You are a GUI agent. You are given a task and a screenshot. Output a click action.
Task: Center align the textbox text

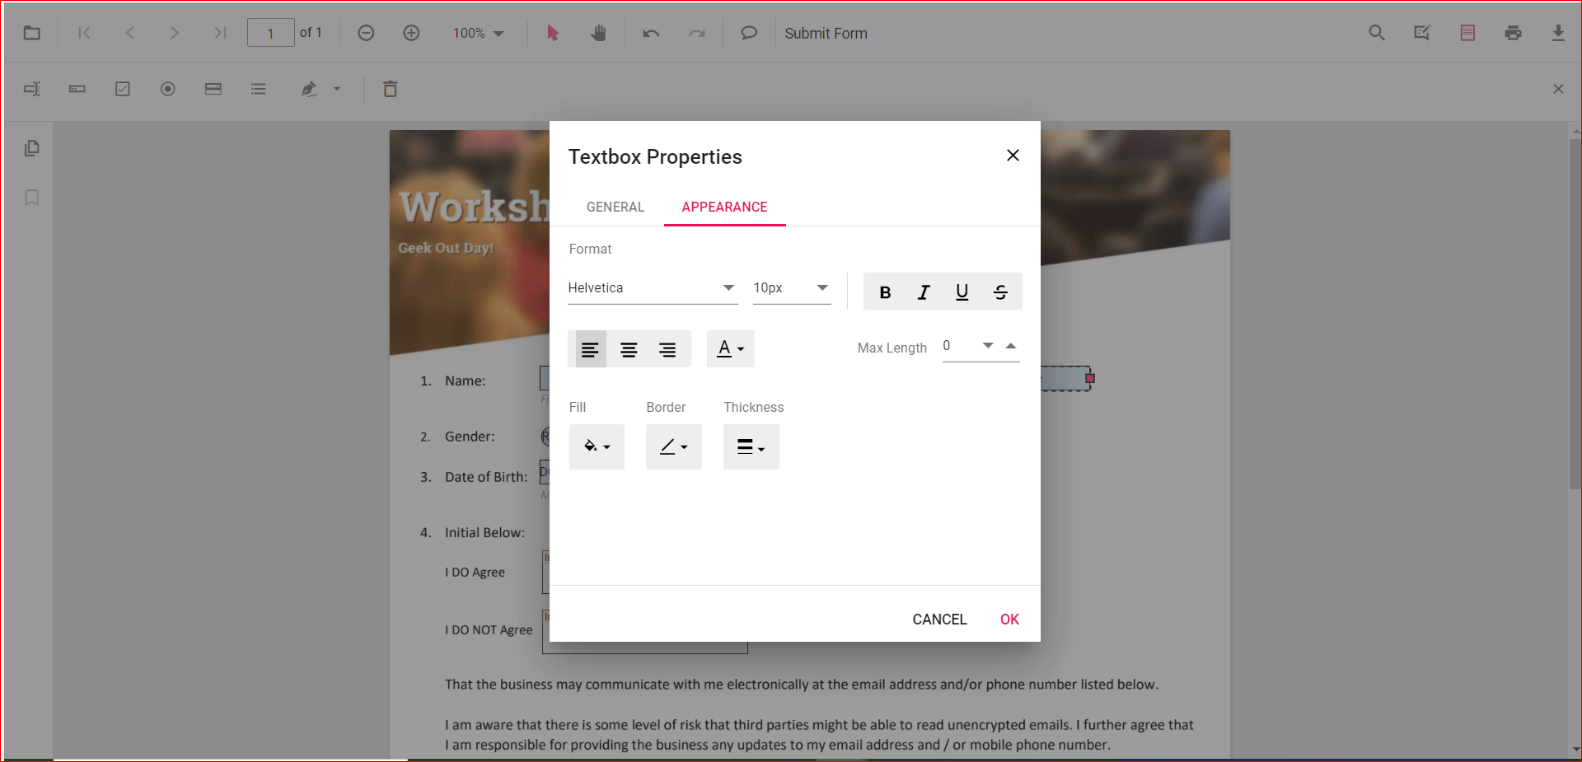point(629,349)
